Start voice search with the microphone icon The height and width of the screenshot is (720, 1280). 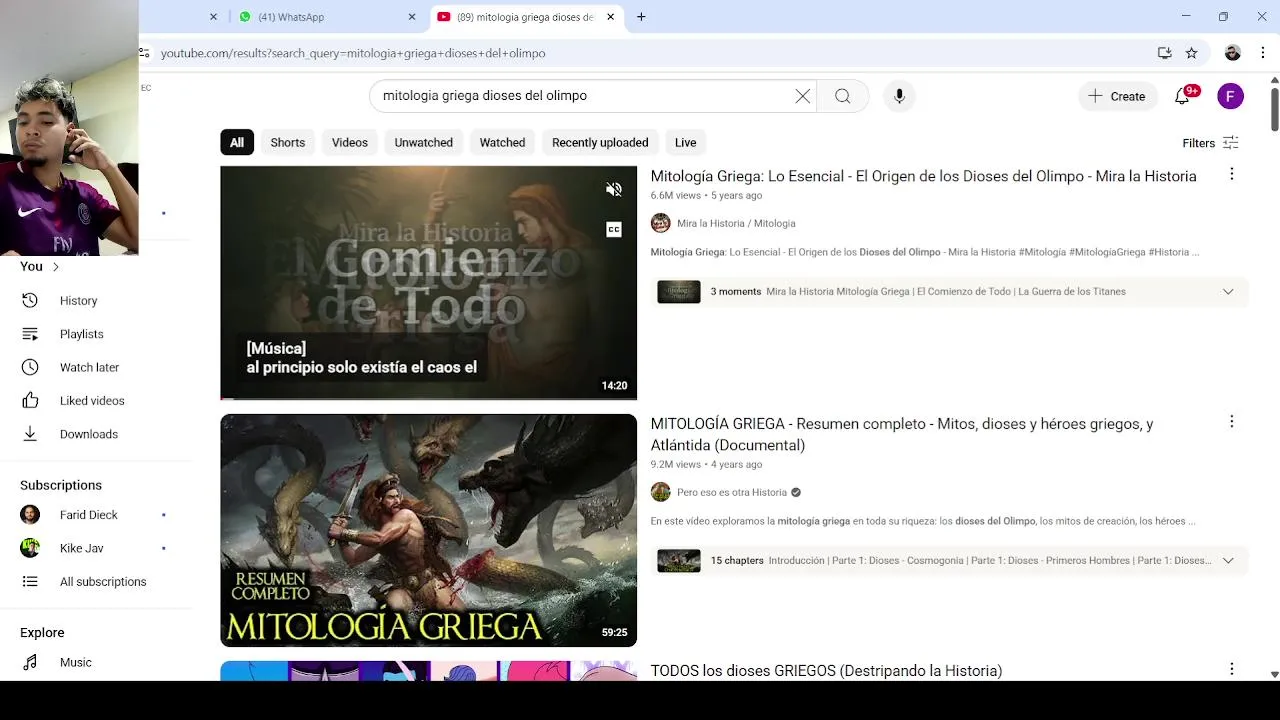pos(899,96)
